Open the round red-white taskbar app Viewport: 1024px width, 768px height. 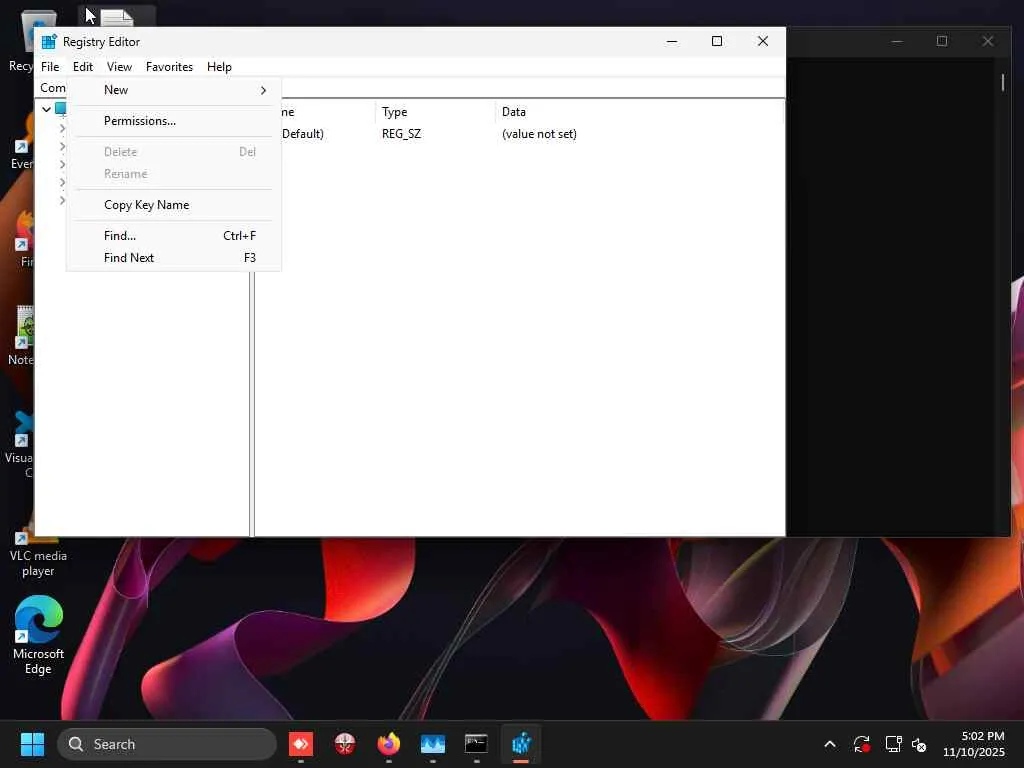(x=345, y=744)
